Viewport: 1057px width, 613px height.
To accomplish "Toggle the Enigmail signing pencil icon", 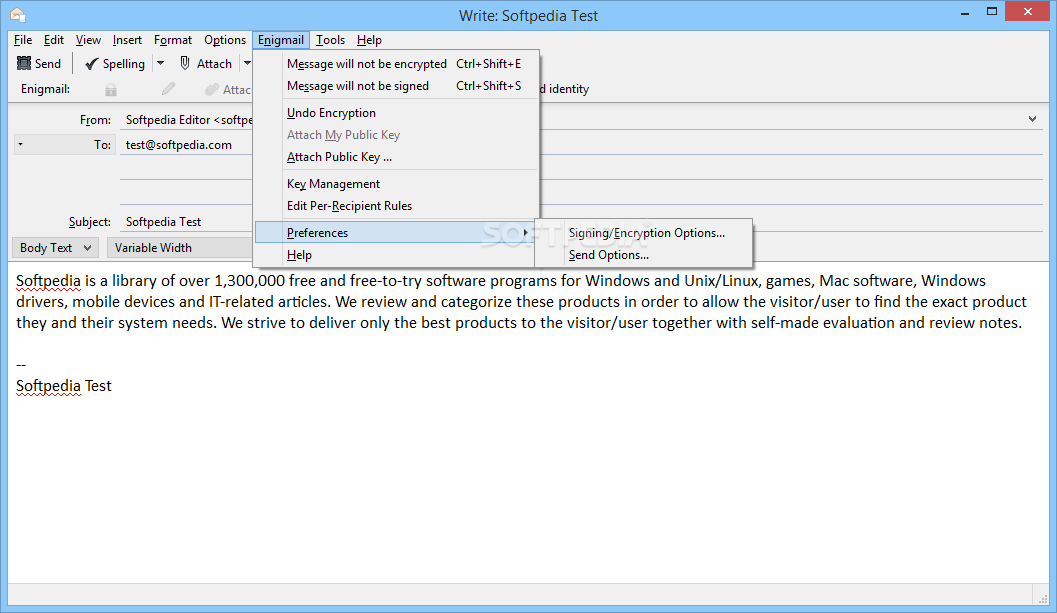I will point(169,89).
